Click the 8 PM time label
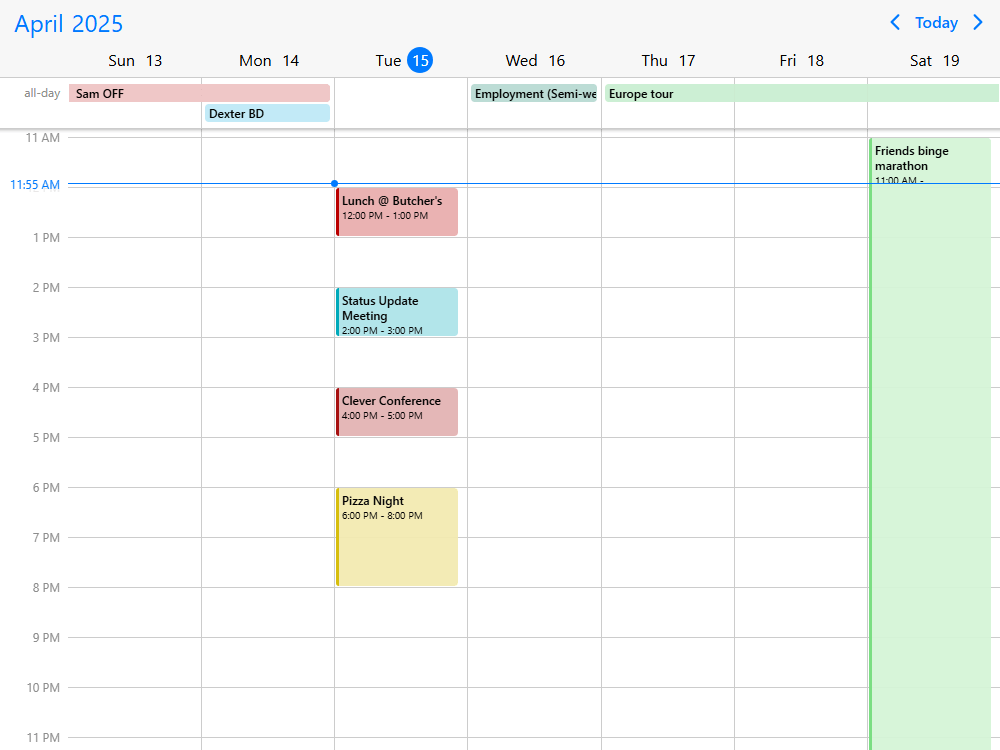Image resolution: width=1000 pixels, height=750 pixels. point(47,587)
